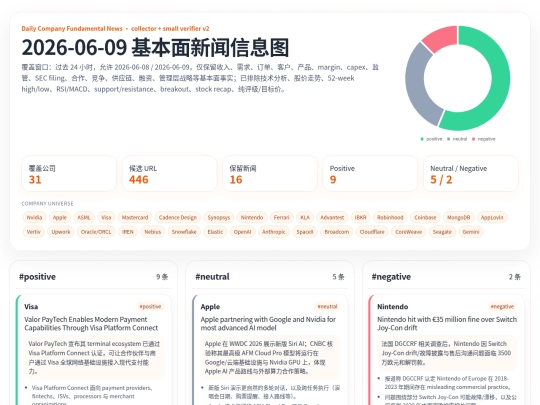Open the Valor PayTech Visa Platform Connect headline
540x405 pixels.
click(91, 324)
